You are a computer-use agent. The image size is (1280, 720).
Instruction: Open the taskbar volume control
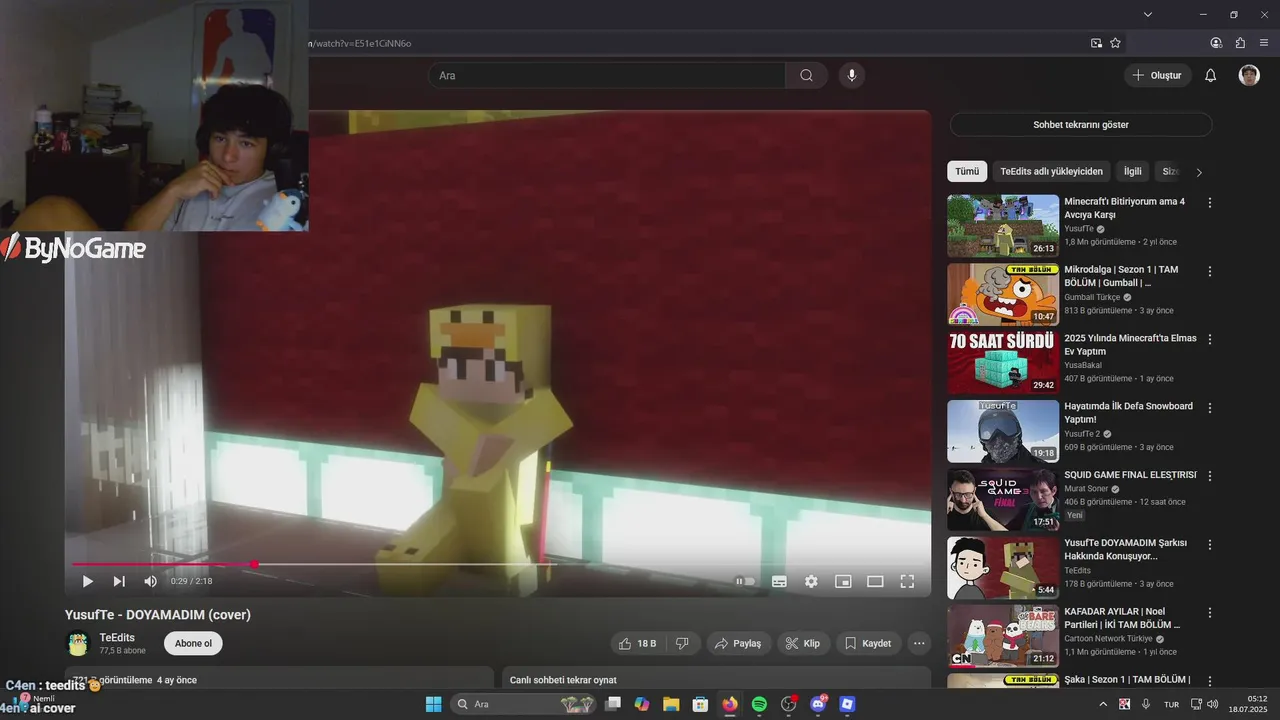tap(1213, 704)
